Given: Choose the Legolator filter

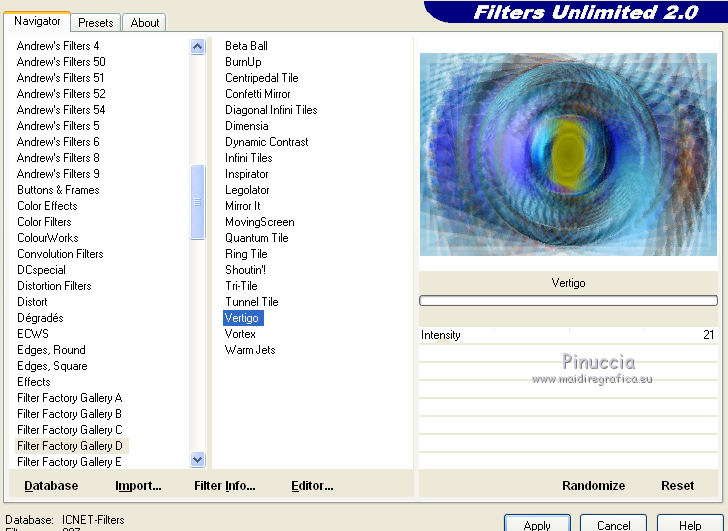Looking at the screenshot, I should pyautogui.click(x=247, y=190).
